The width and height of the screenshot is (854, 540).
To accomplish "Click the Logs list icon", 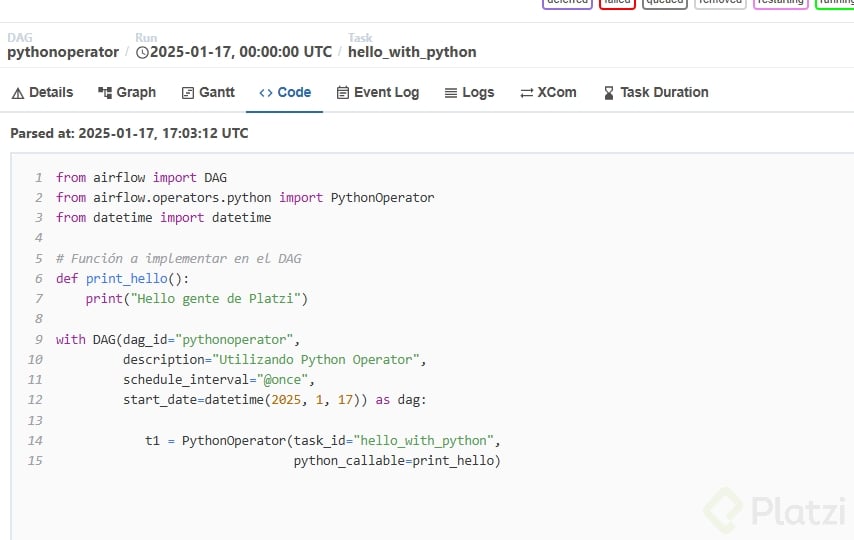I will tap(451, 93).
